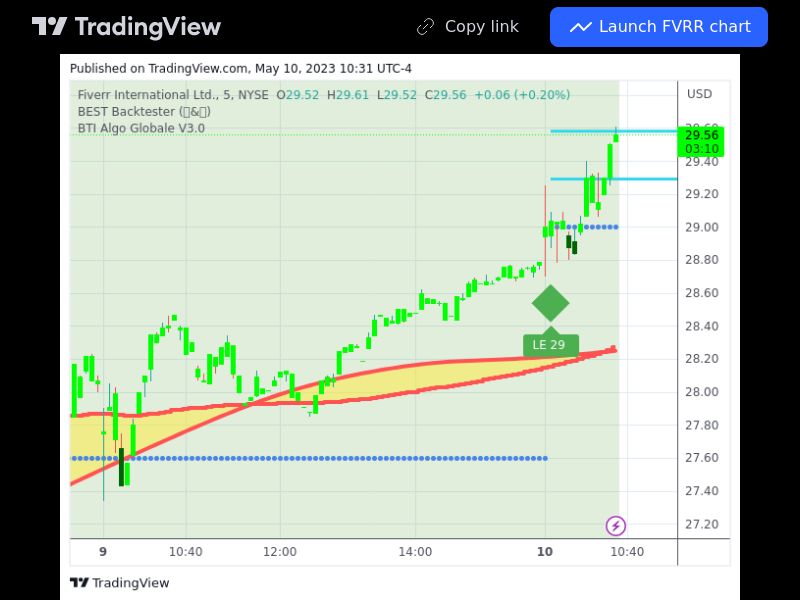Viewport: 800px width, 600px height.
Task: Click the green 29.56 current price label
Action: point(701,141)
